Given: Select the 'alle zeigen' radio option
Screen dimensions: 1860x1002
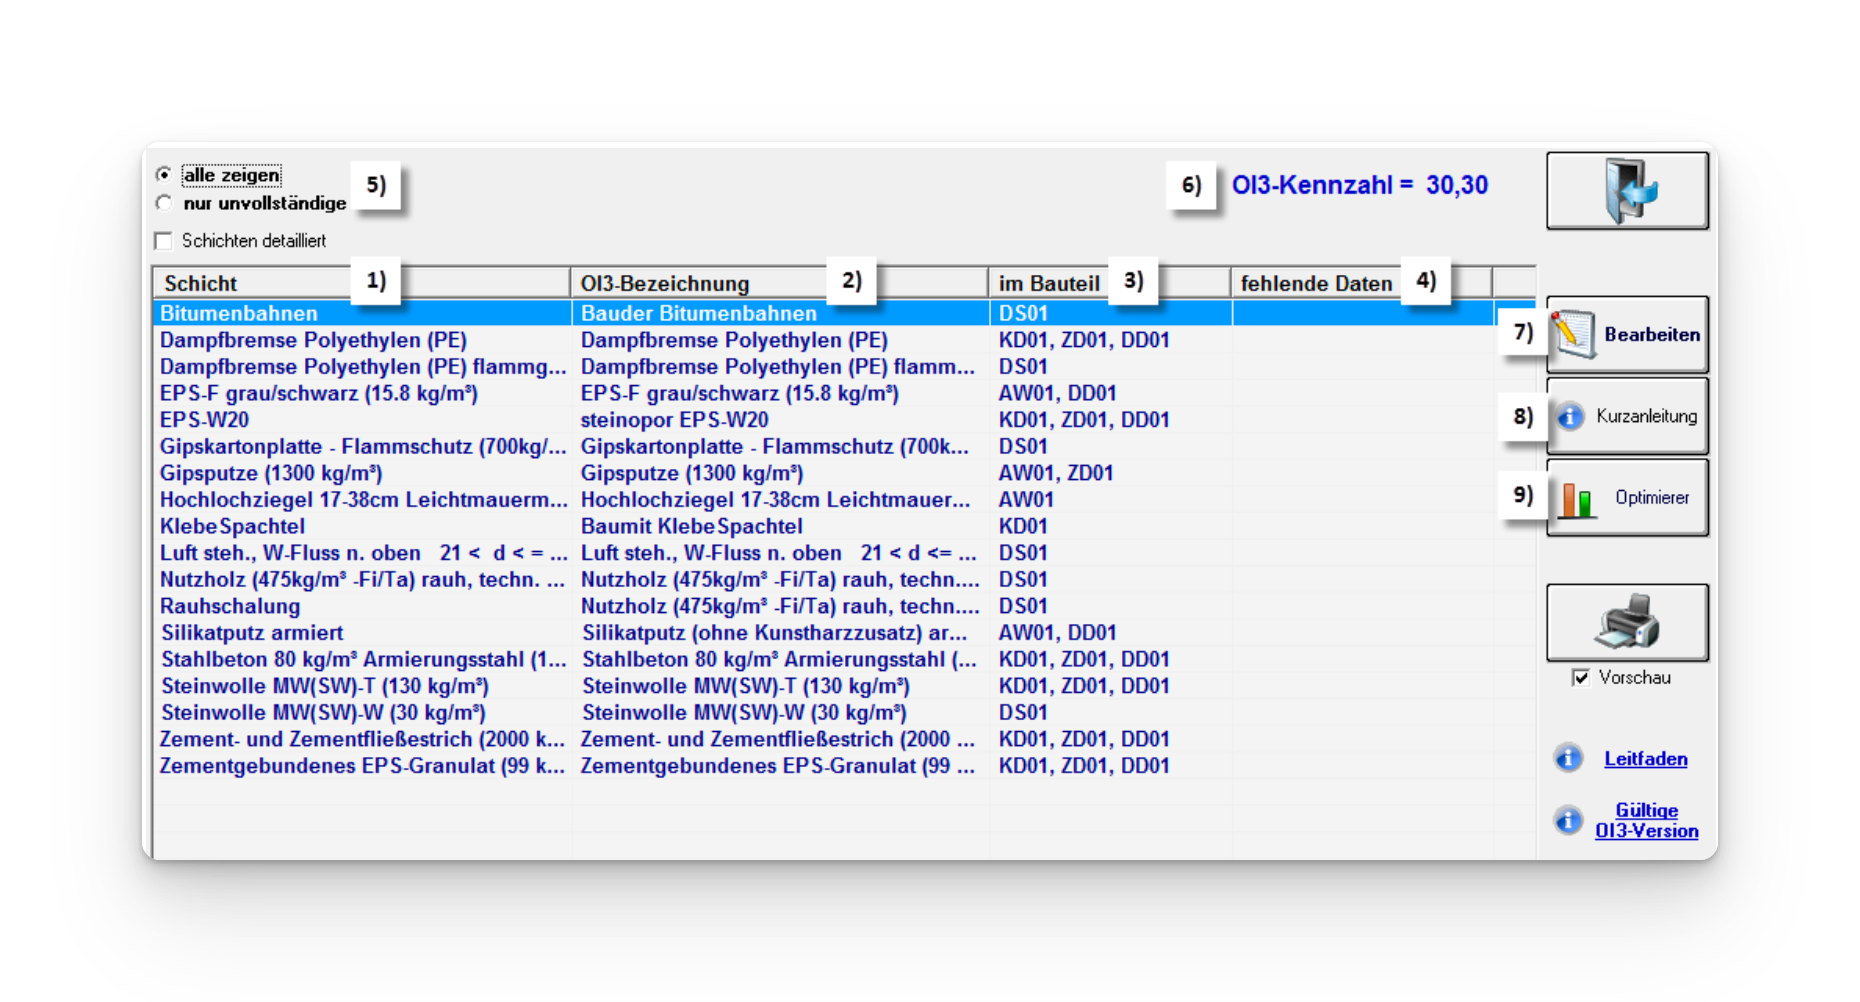Looking at the screenshot, I should coord(164,175).
